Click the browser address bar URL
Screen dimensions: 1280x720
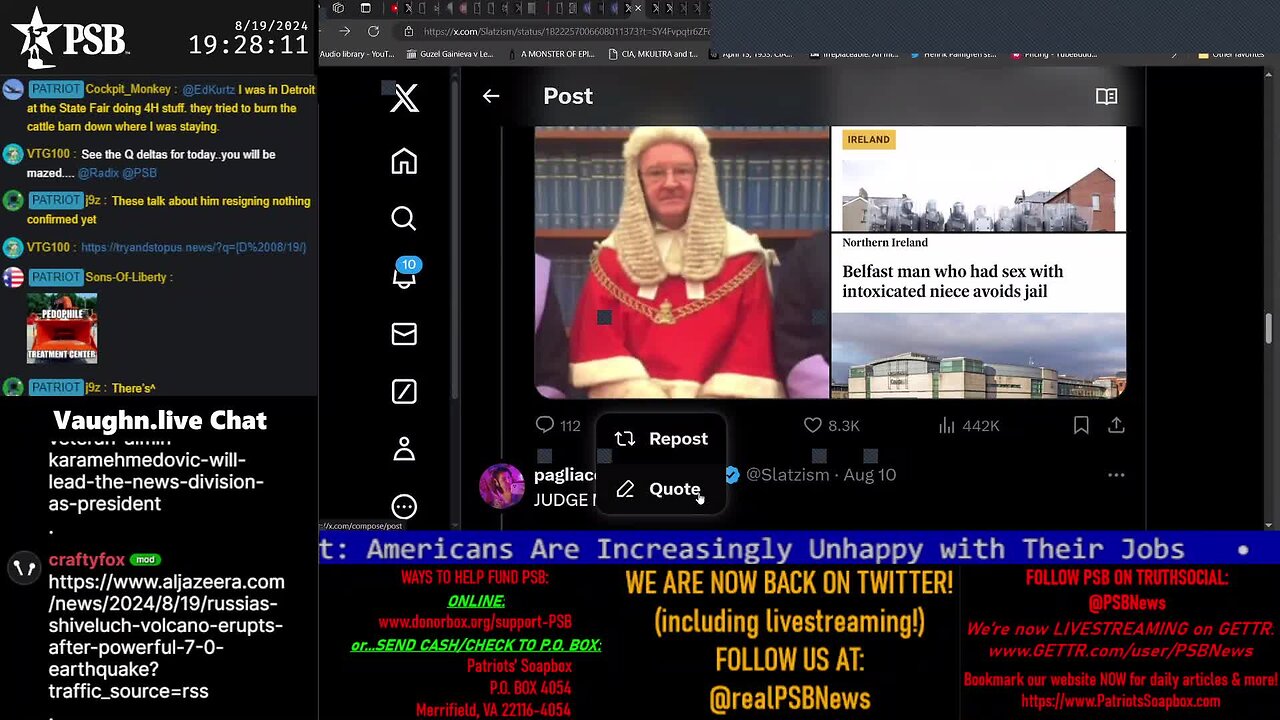pyautogui.click(x=567, y=31)
